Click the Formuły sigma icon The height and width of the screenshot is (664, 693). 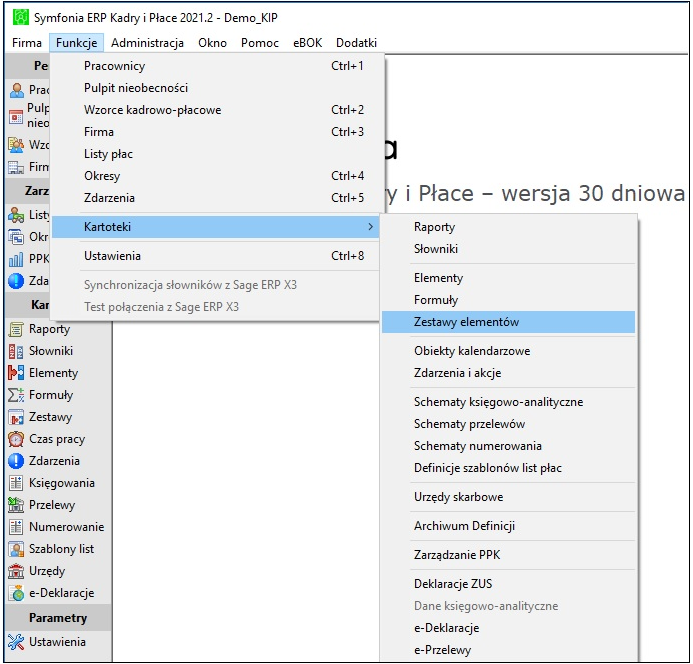tap(16, 395)
